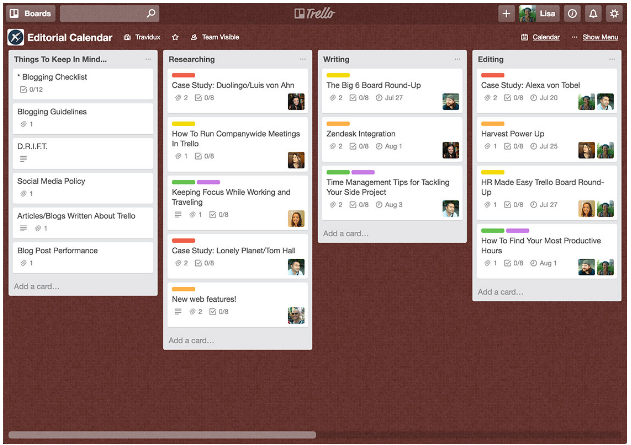Open the settings gear icon
This screenshot has width=631, height=445.
[614, 14]
